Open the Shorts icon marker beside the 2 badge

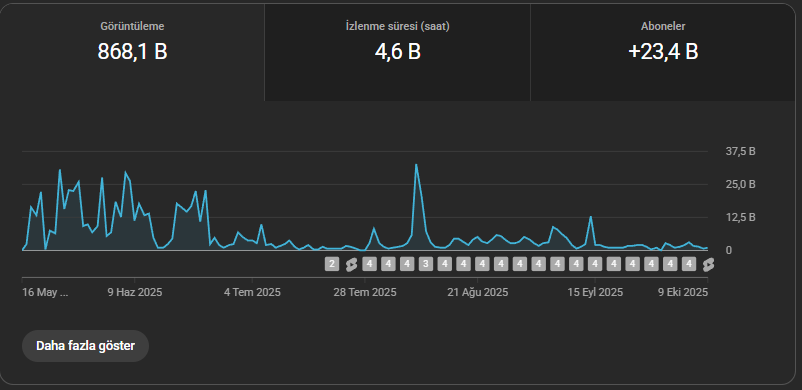[351, 264]
